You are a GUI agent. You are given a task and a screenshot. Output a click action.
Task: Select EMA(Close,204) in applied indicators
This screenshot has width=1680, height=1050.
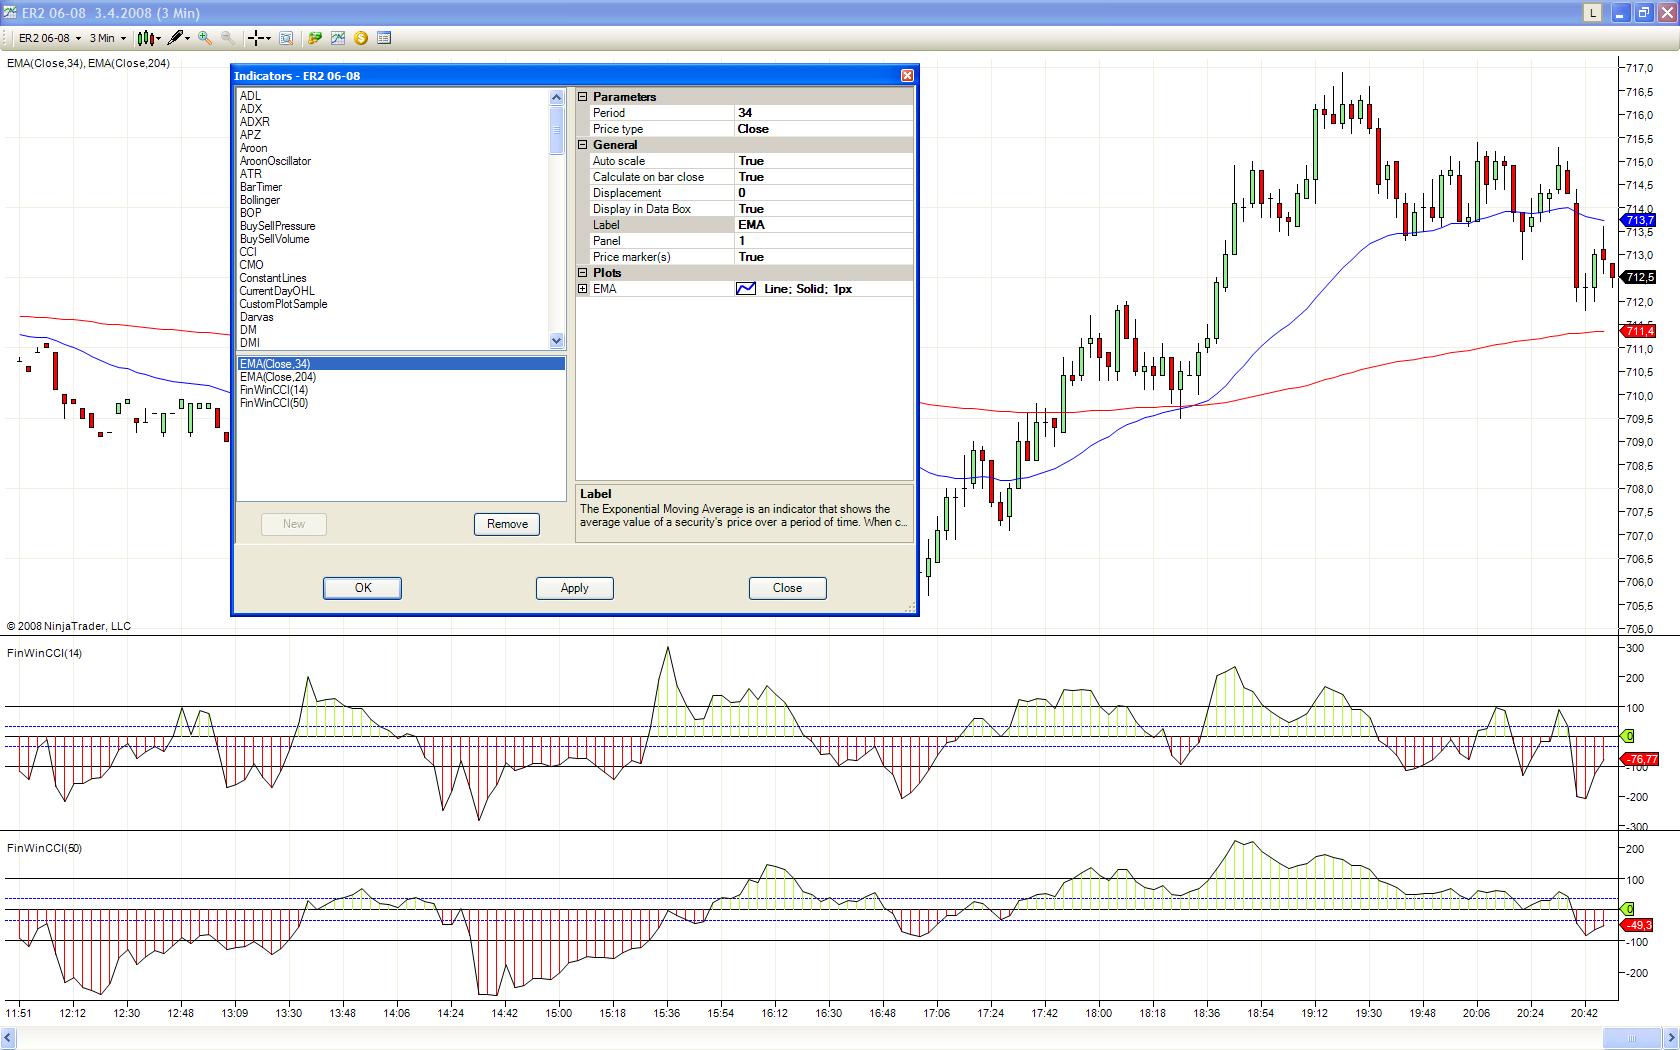[x=278, y=377]
